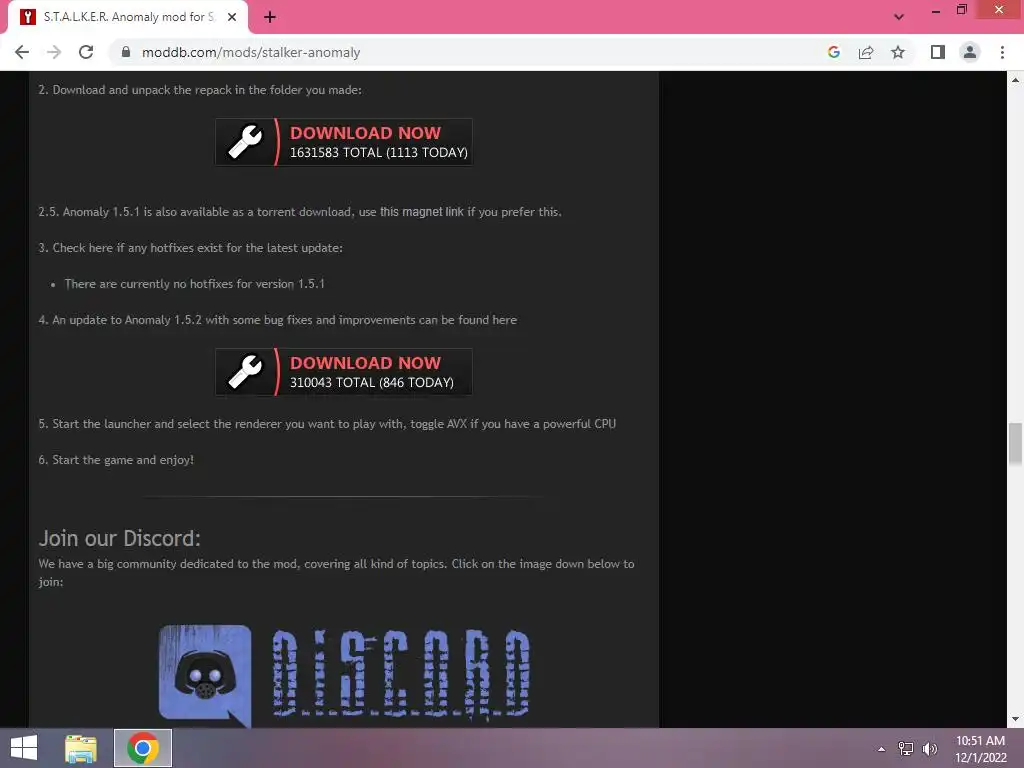Reload the moddb page
This screenshot has height=768, width=1024.
pyautogui.click(x=86, y=52)
